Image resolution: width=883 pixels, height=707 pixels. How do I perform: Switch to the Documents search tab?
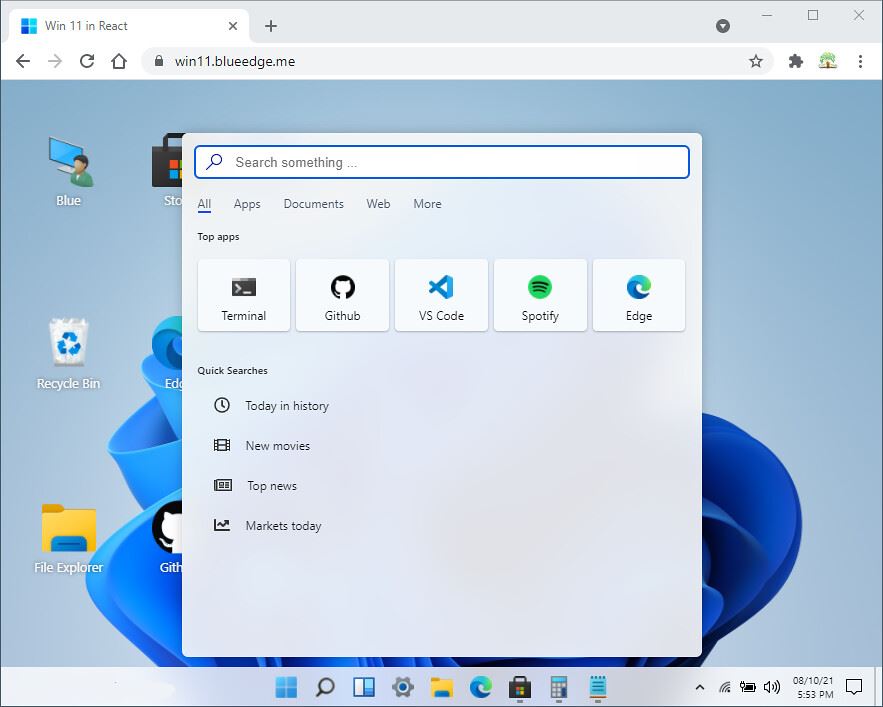point(314,204)
